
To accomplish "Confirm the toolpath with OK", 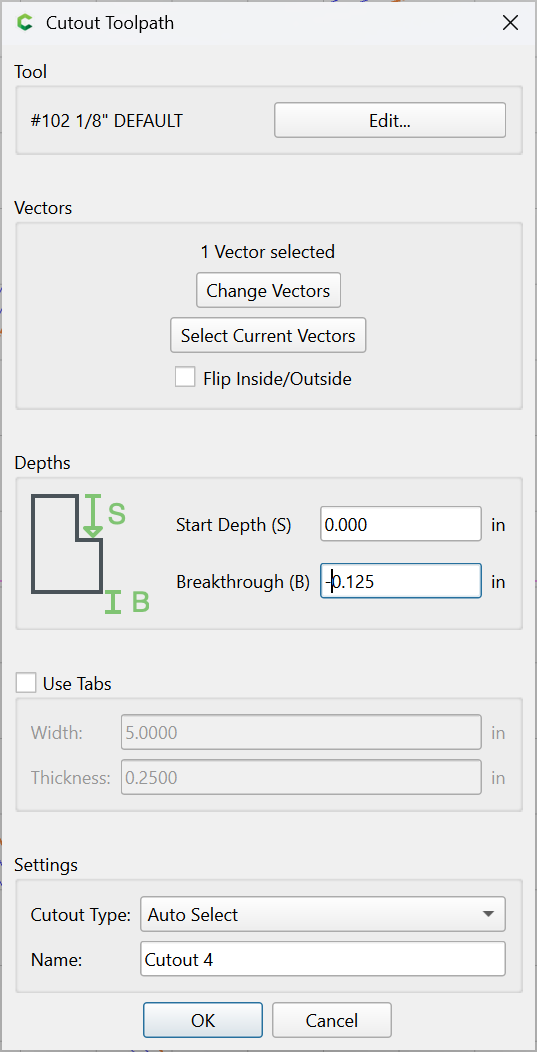I will pyautogui.click(x=203, y=1020).
